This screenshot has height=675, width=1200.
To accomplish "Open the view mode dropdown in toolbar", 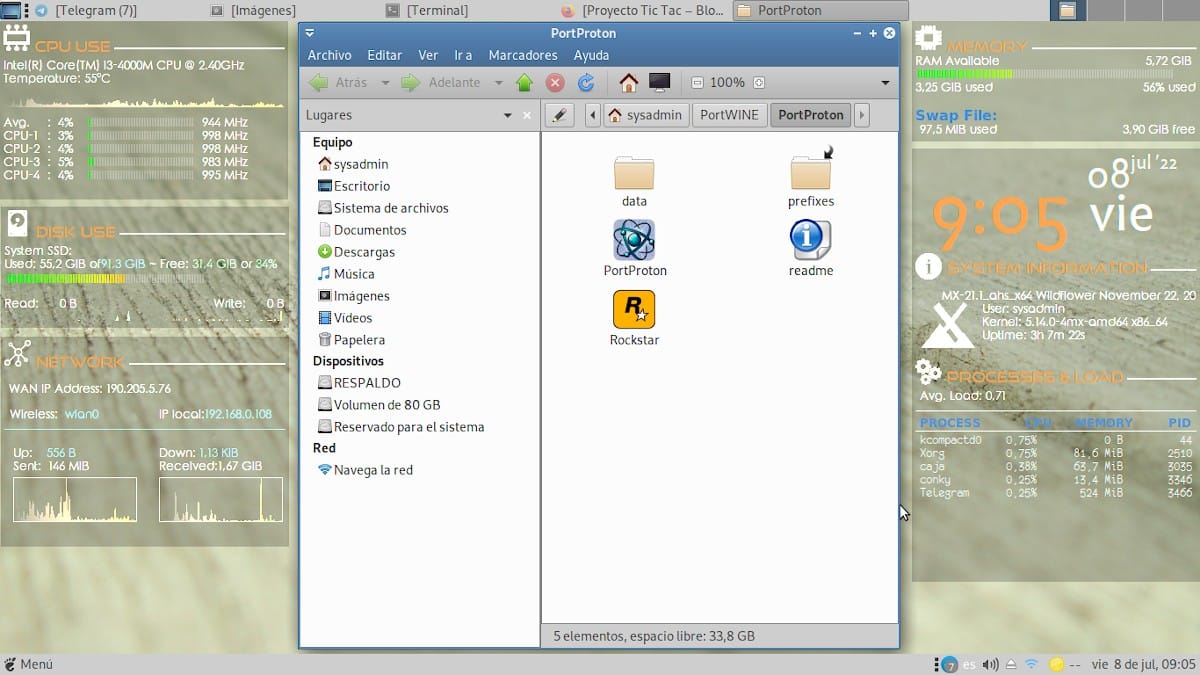I will [885, 83].
